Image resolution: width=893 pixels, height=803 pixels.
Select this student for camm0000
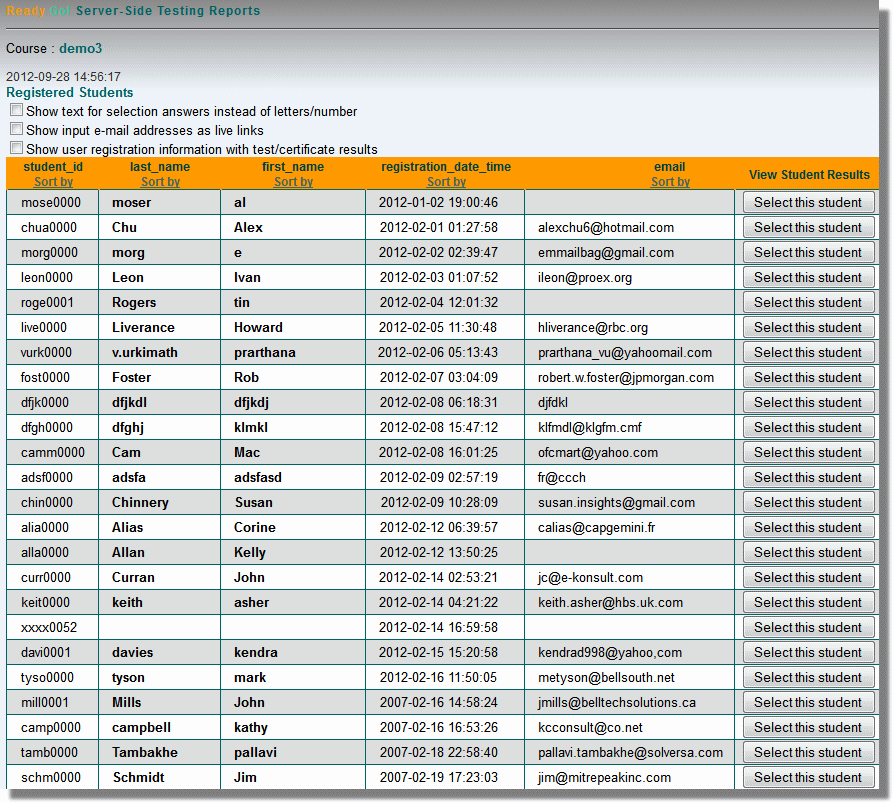click(x=808, y=453)
